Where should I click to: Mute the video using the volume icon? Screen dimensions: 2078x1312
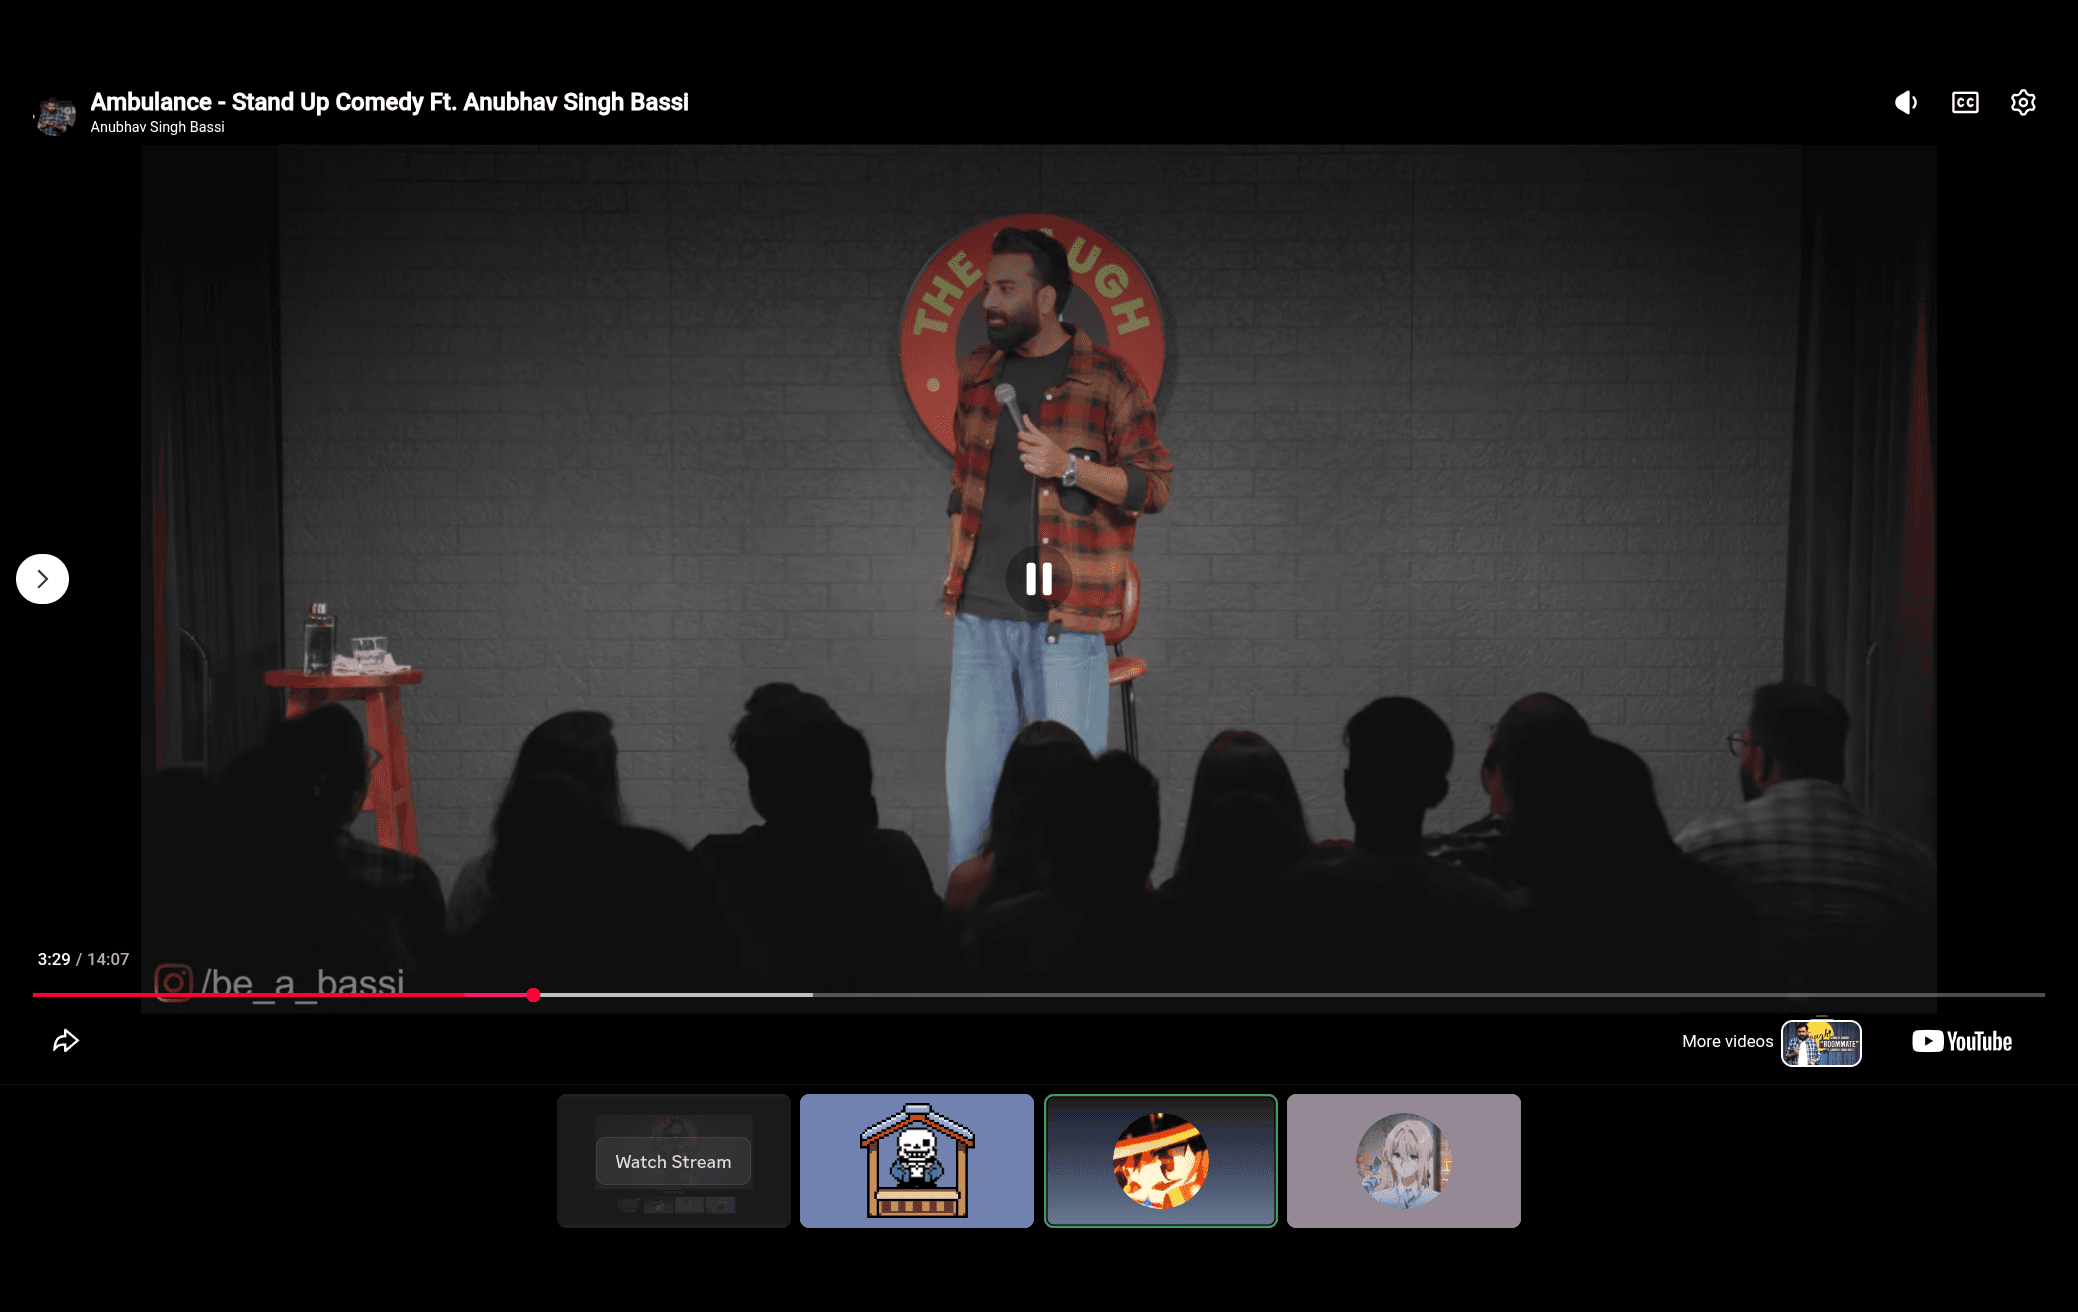pos(1906,102)
